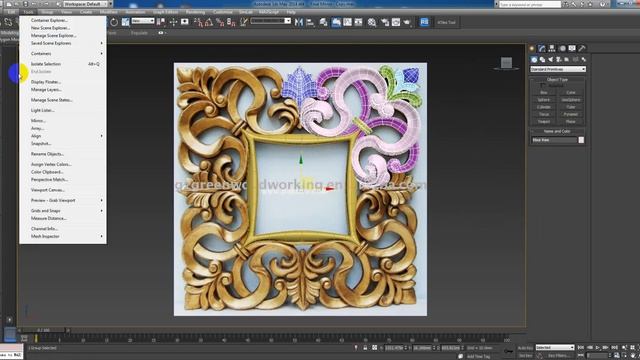Expand the Grids and Snaps submenu
Image resolution: width=640 pixels, height=360 pixels.
click(63, 211)
